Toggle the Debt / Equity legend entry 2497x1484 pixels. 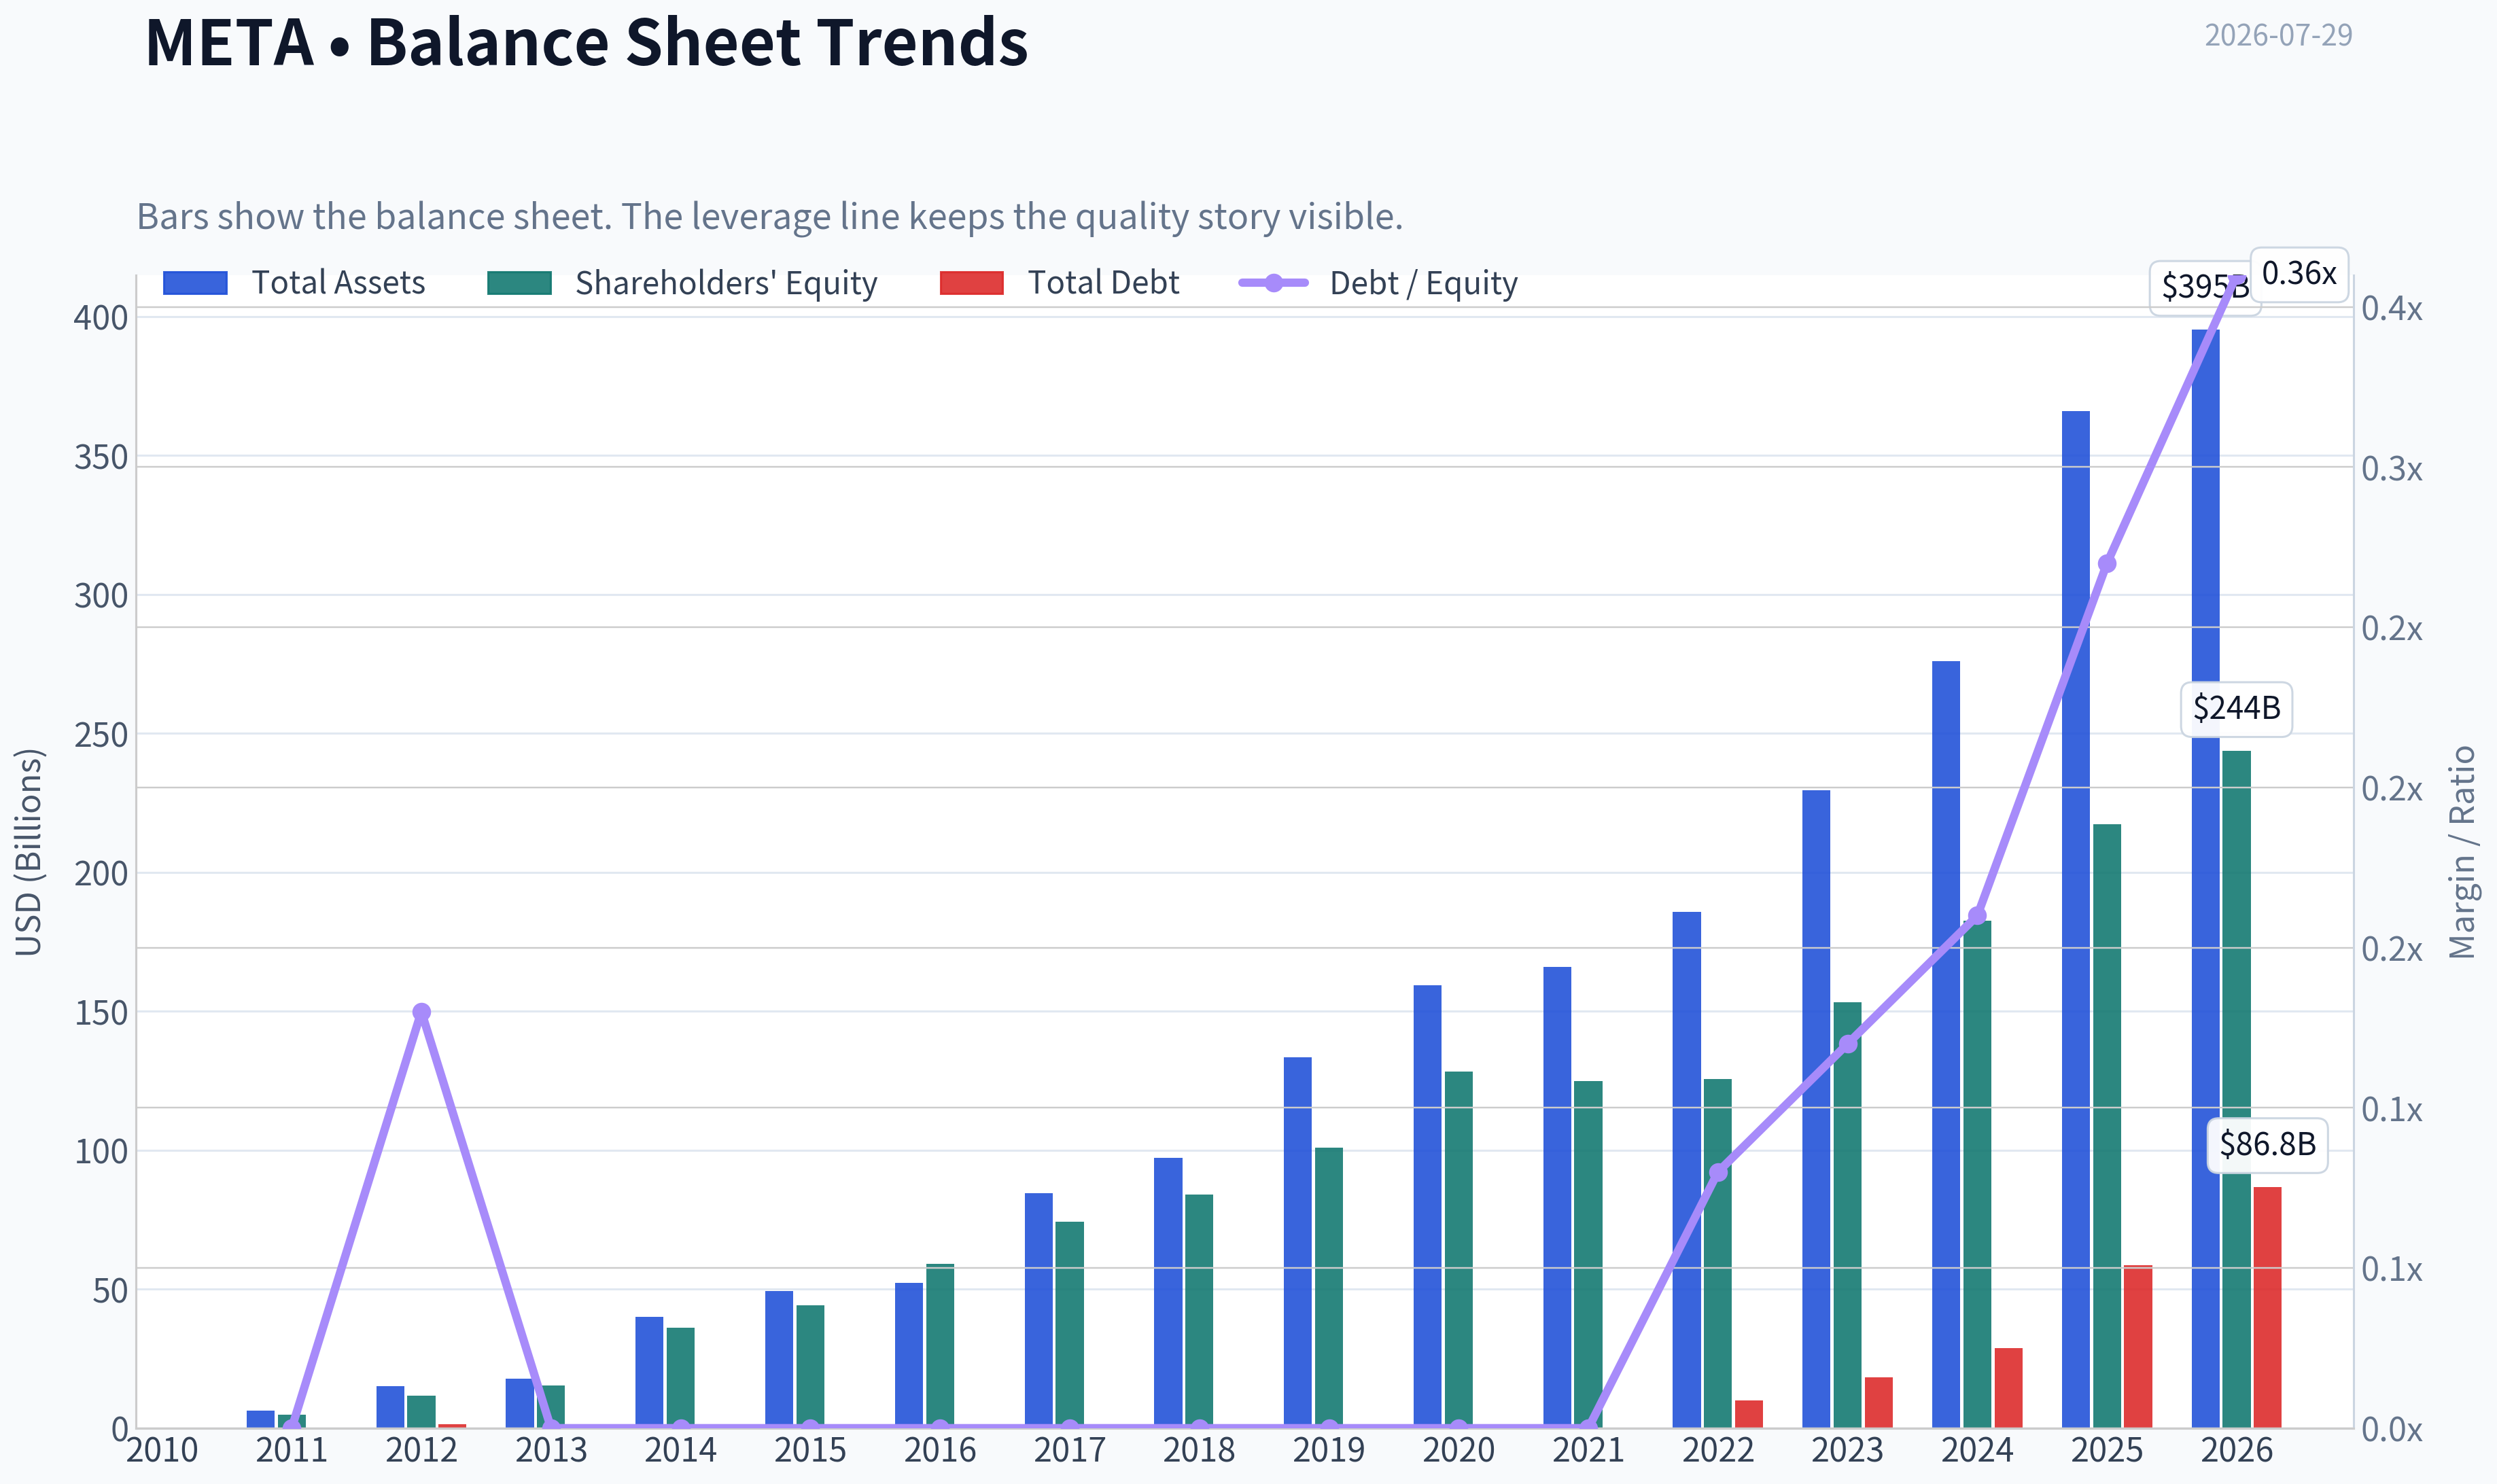point(1378,283)
